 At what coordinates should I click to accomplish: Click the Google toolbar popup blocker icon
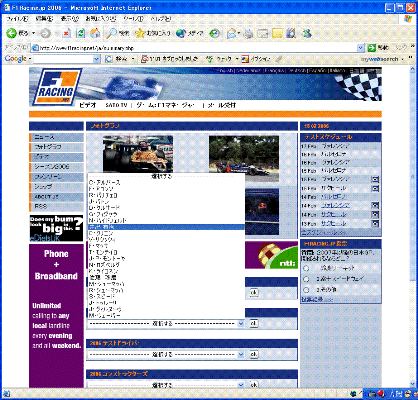[145, 59]
